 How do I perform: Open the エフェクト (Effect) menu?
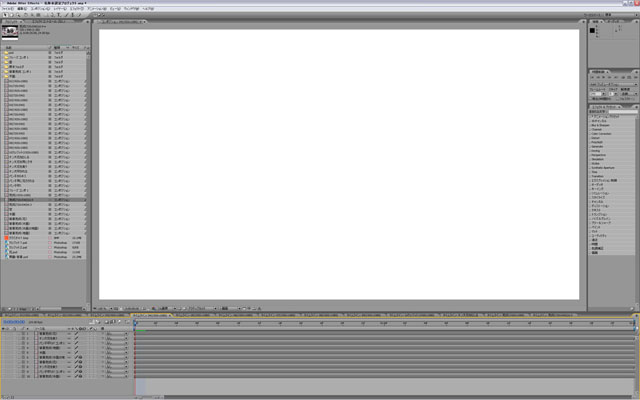(x=77, y=9)
